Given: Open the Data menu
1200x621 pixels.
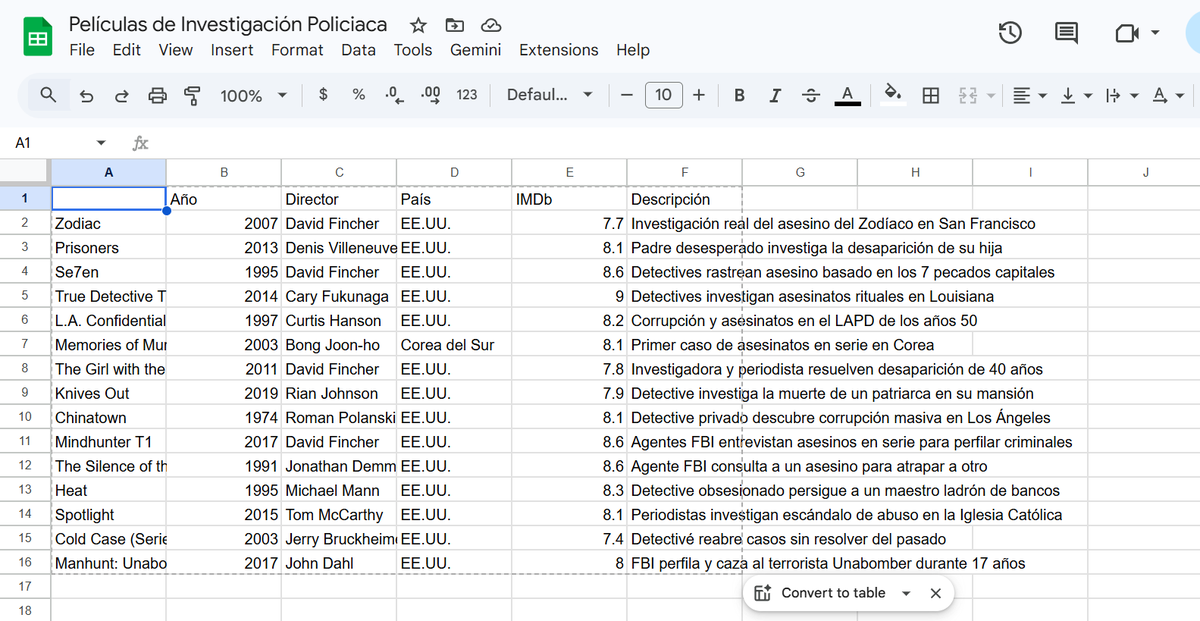Looking at the screenshot, I should tap(358, 50).
